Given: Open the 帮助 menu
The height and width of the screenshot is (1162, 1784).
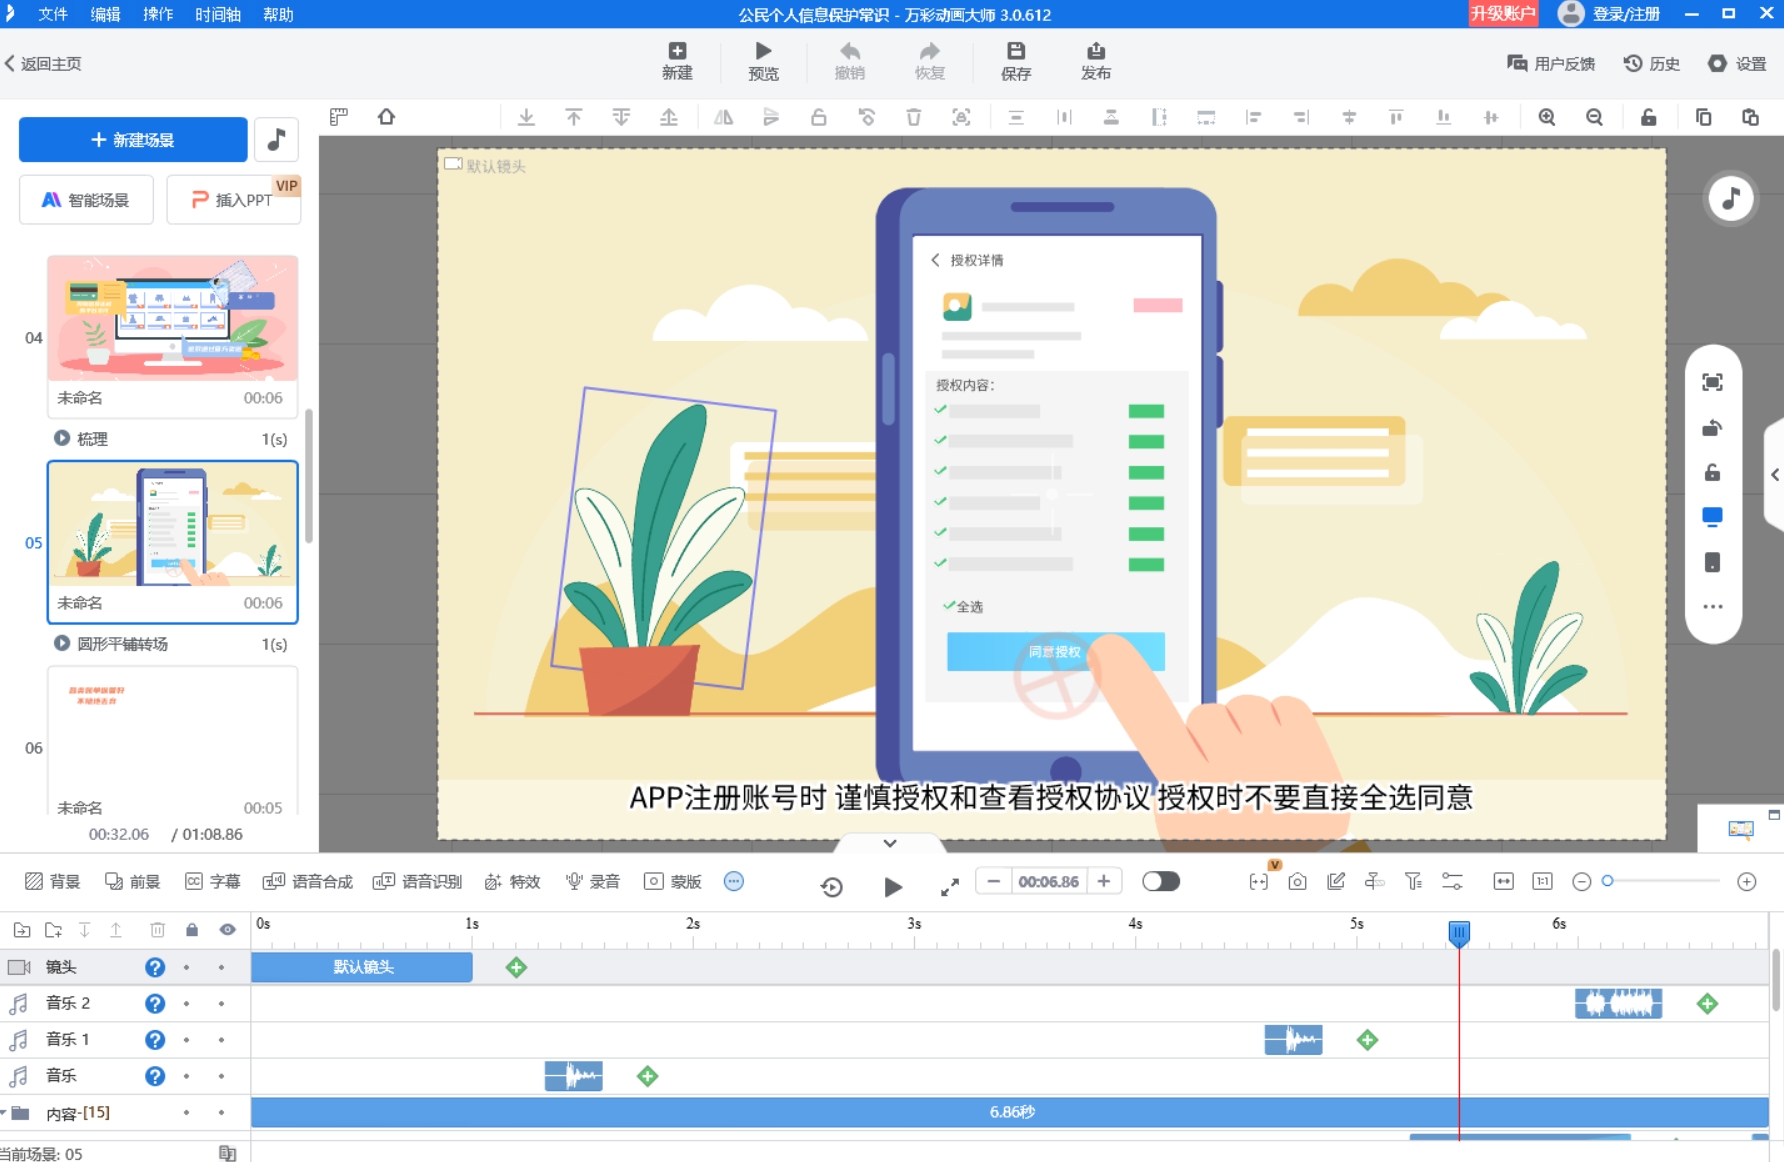Looking at the screenshot, I should tap(278, 14).
